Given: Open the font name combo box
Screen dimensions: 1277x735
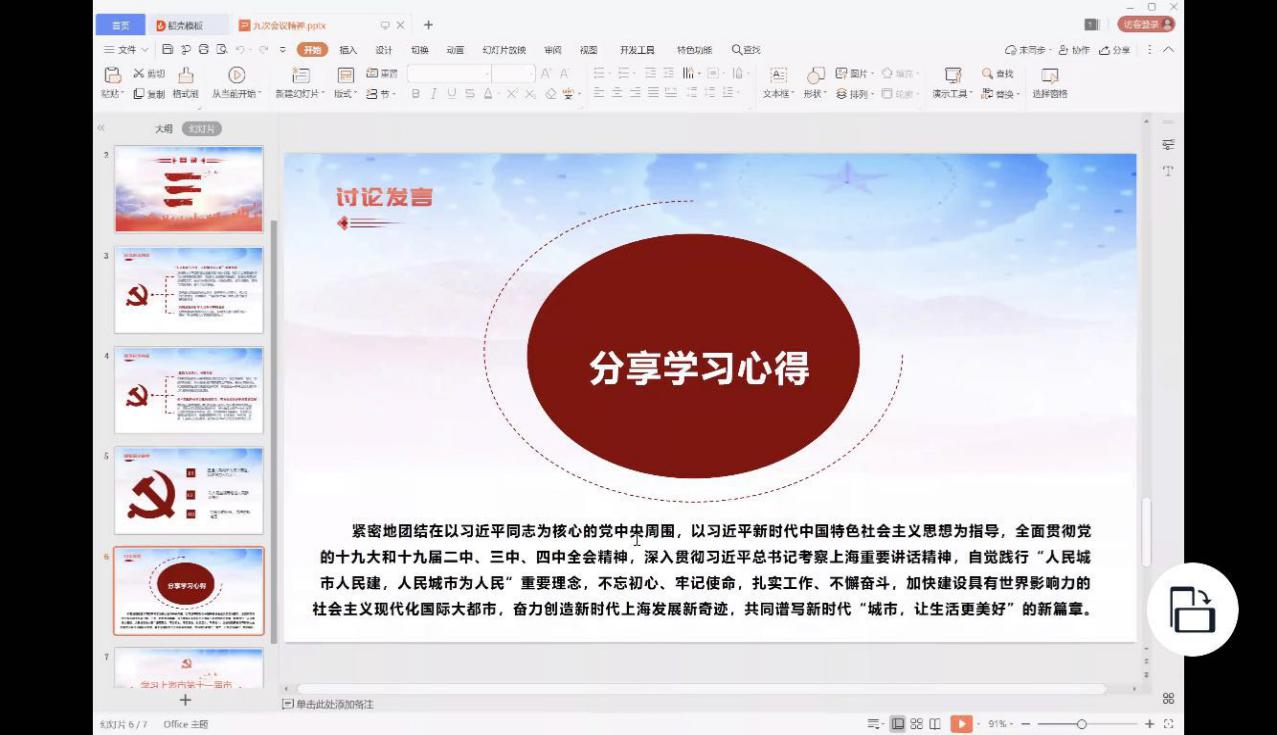Looking at the screenshot, I should (x=449, y=74).
